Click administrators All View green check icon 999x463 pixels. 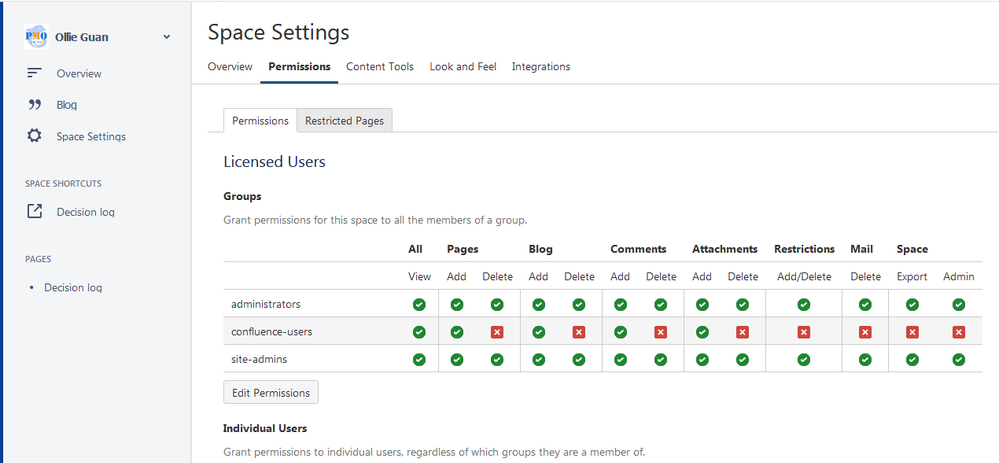click(419, 304)
